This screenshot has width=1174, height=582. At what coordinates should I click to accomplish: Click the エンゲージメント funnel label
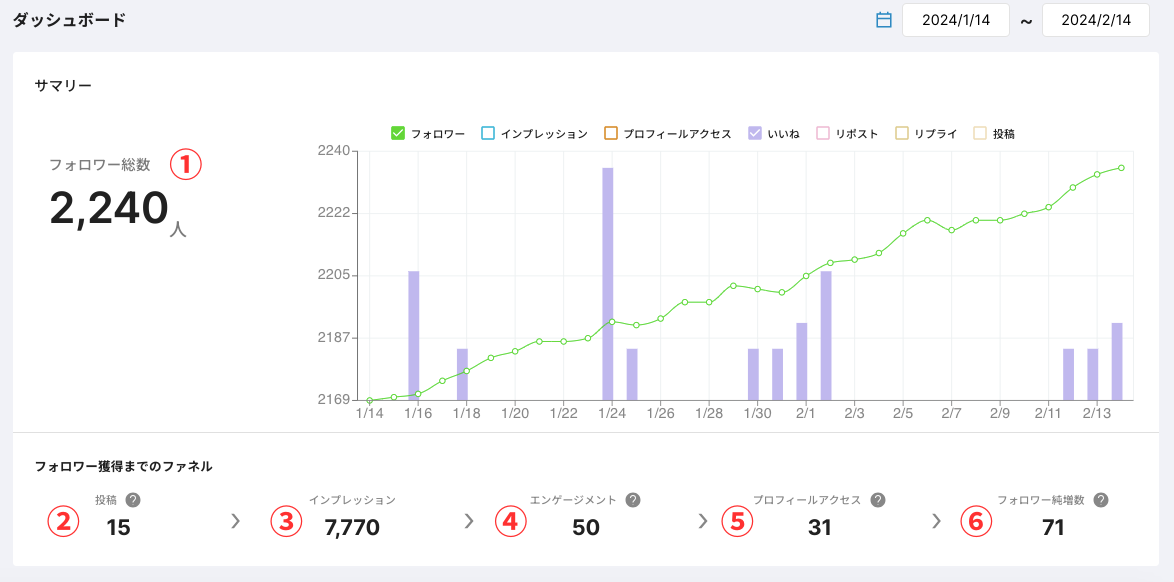click(573, 500)
